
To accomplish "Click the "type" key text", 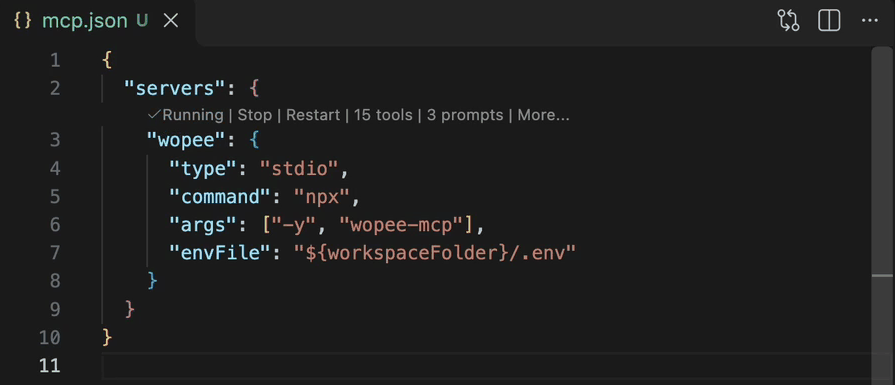I will tap(203, 168).
